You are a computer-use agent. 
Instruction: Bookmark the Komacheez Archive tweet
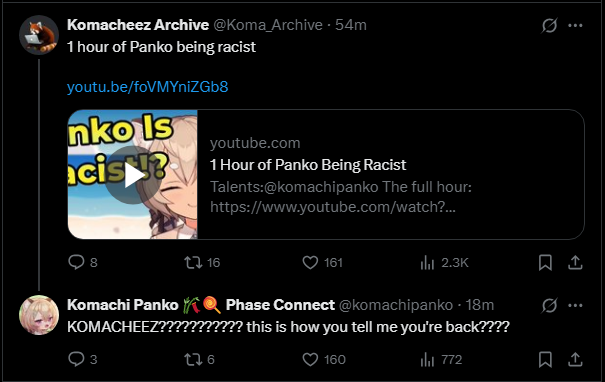click(x=545, y=262)
